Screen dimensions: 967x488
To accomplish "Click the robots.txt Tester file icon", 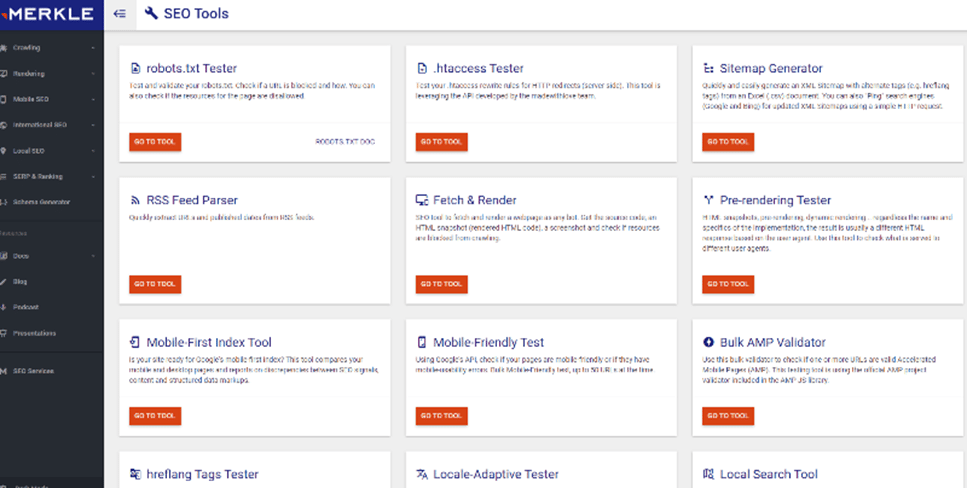I will point(135,69).
